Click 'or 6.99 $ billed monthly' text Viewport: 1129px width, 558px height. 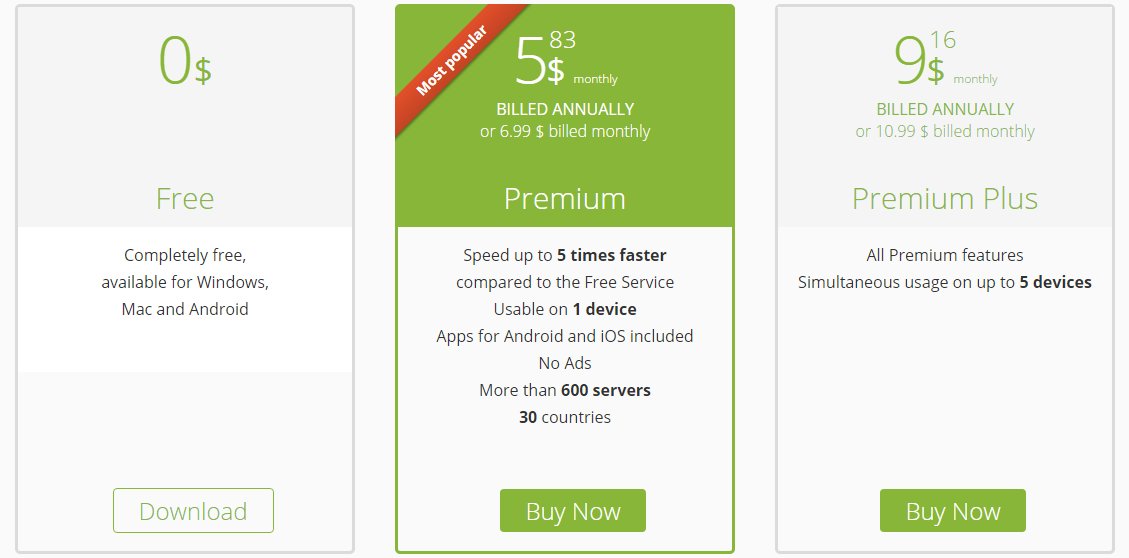(565, 131)
